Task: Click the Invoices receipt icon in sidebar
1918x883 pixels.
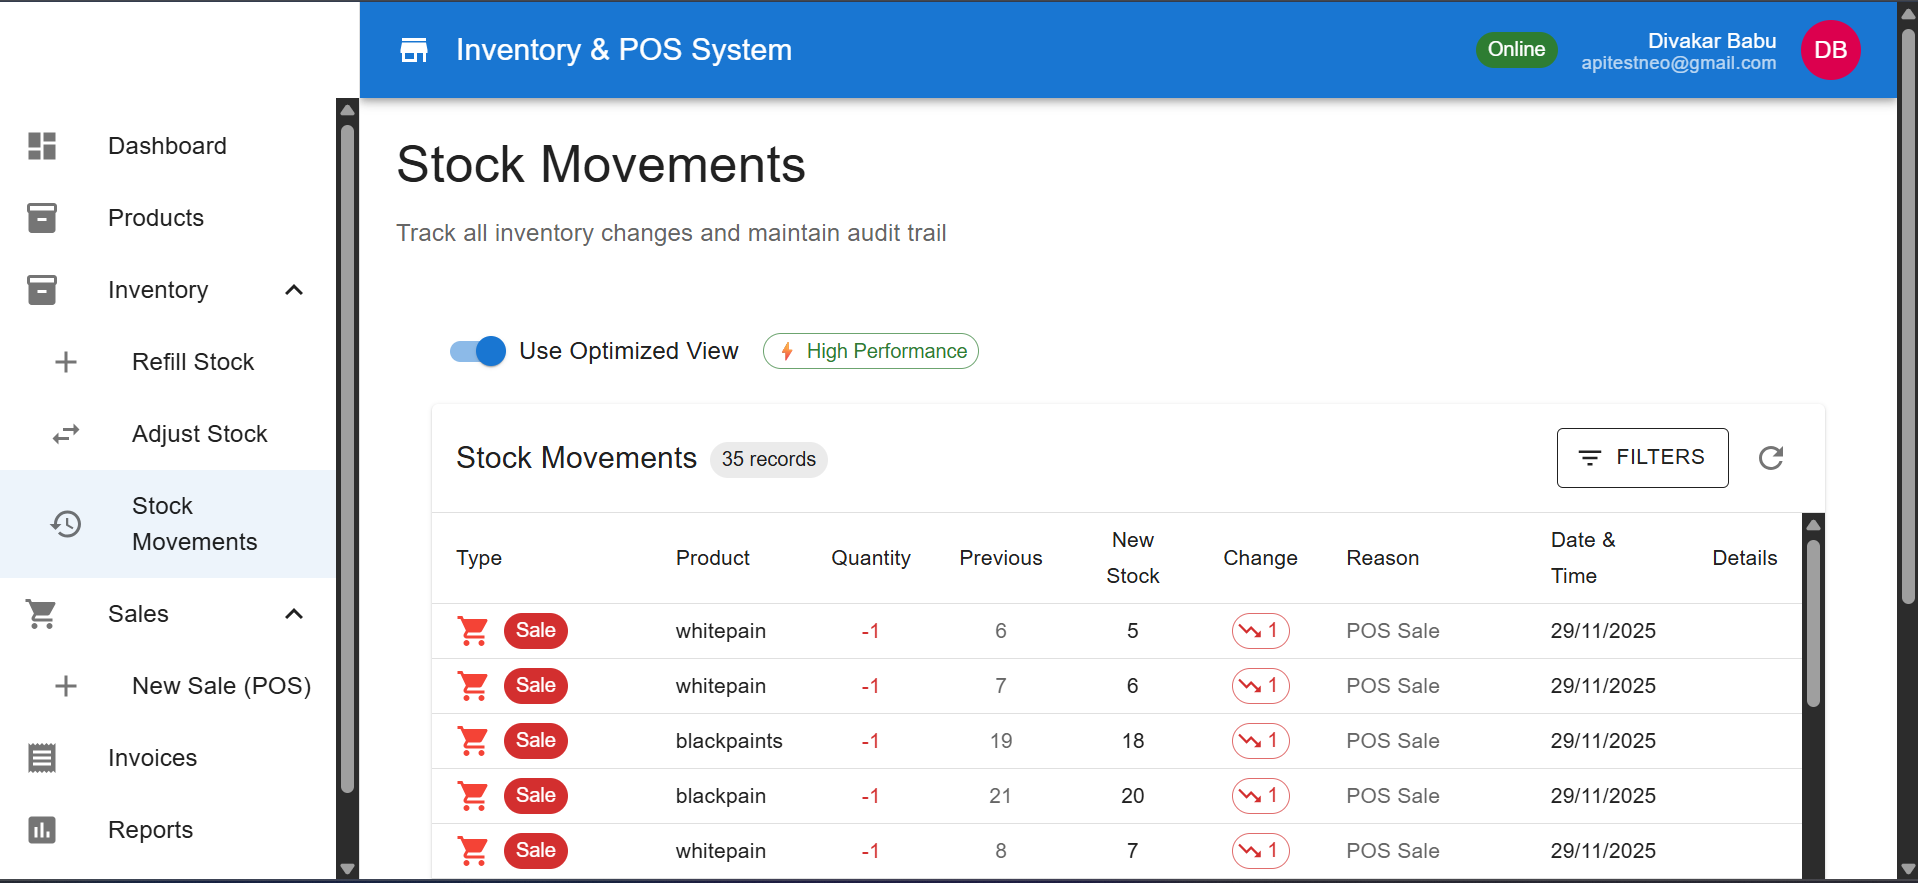Action: tap(42, 758)
